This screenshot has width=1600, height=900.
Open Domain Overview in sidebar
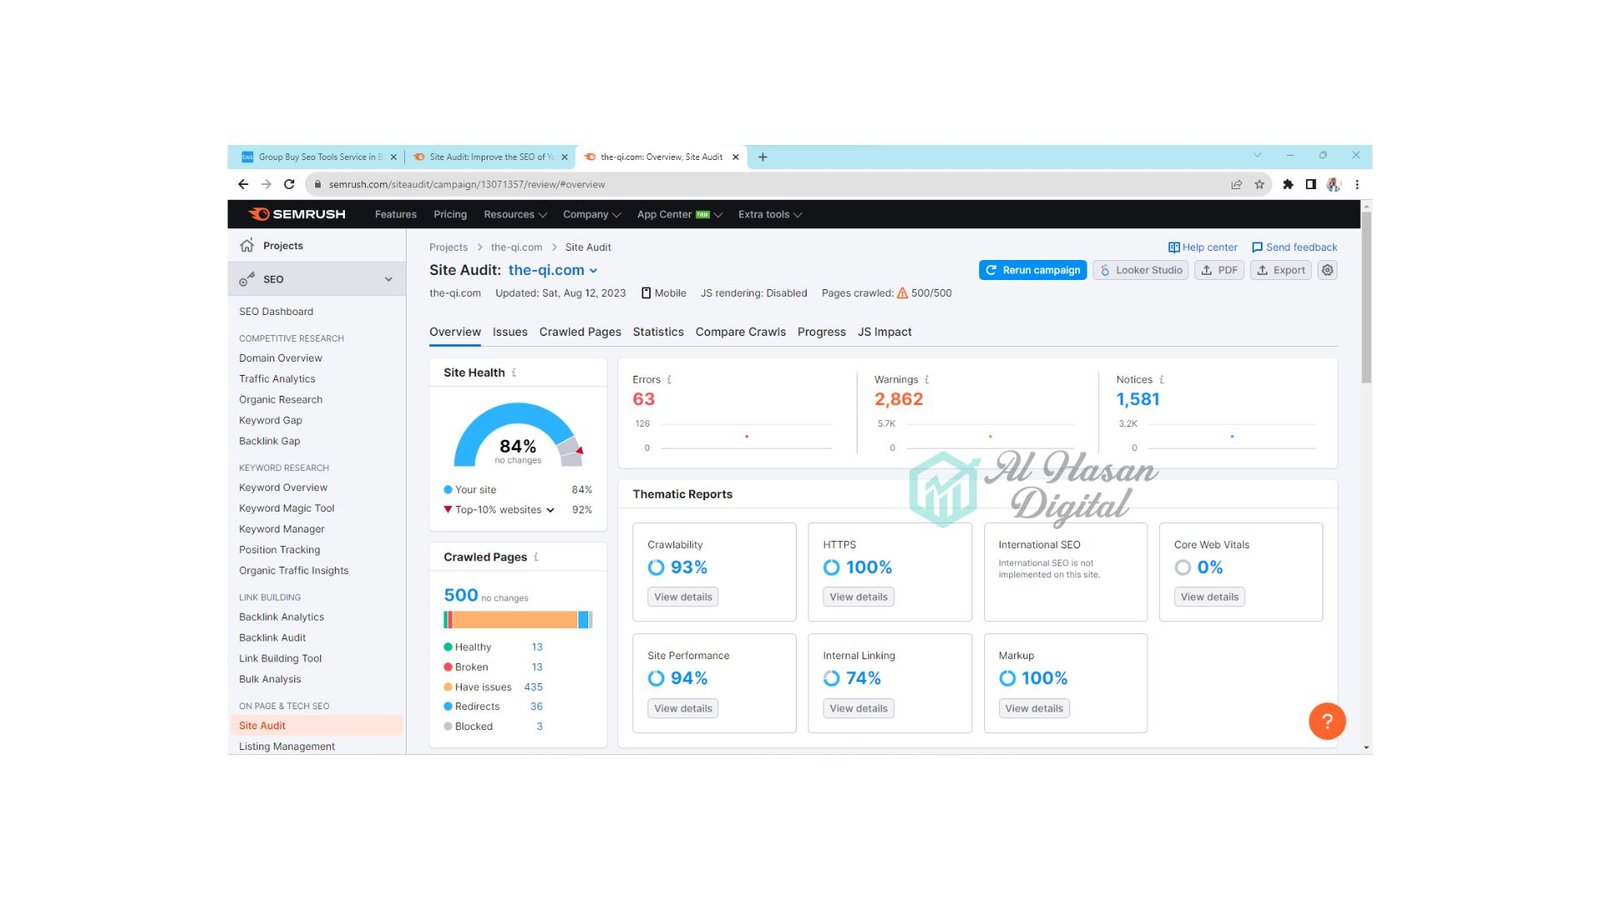[x=281, y=358]
